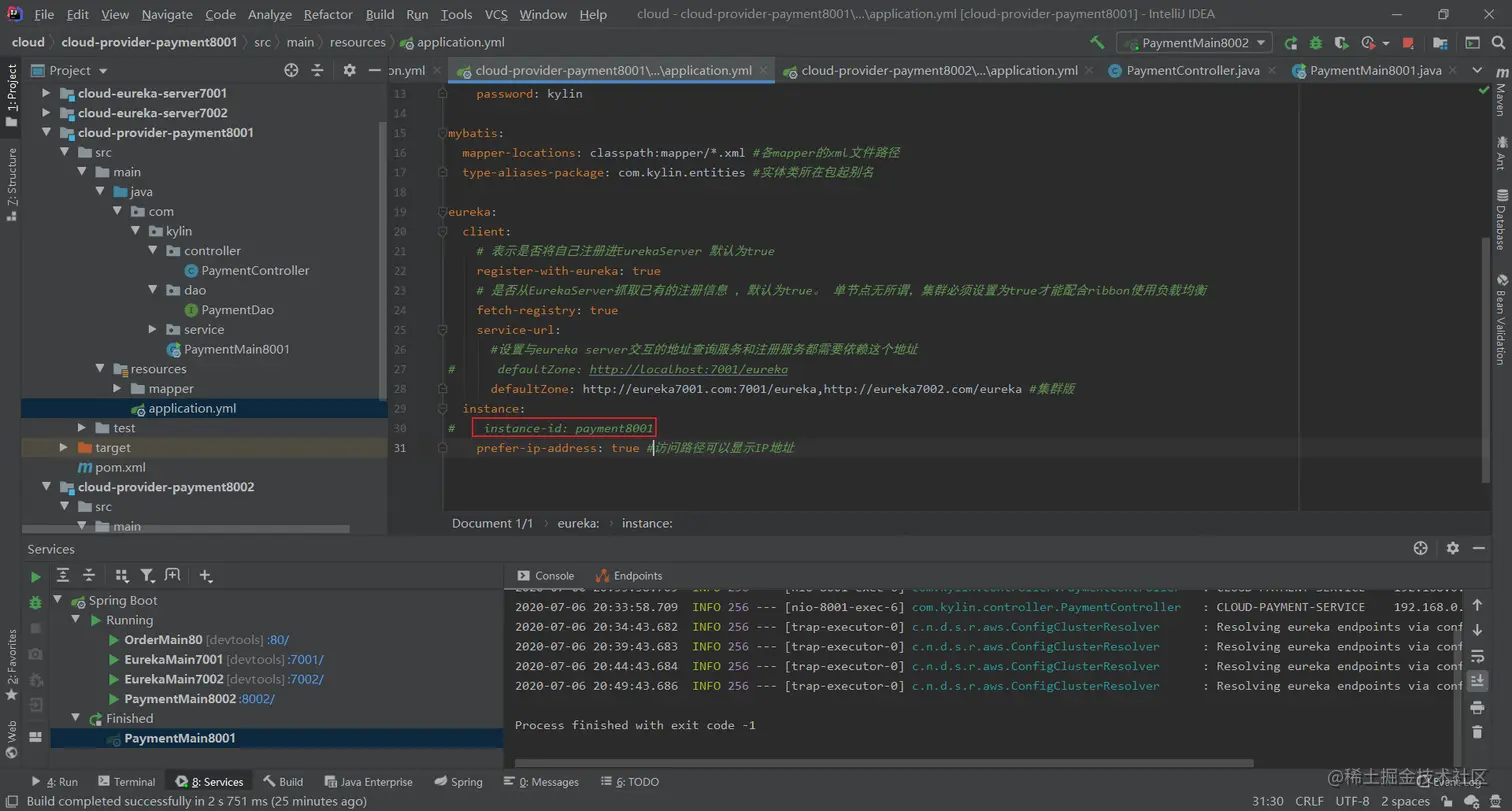Toggle scroll to end in console
The width and height of the screenshot is (1512, 811).
1477,681
